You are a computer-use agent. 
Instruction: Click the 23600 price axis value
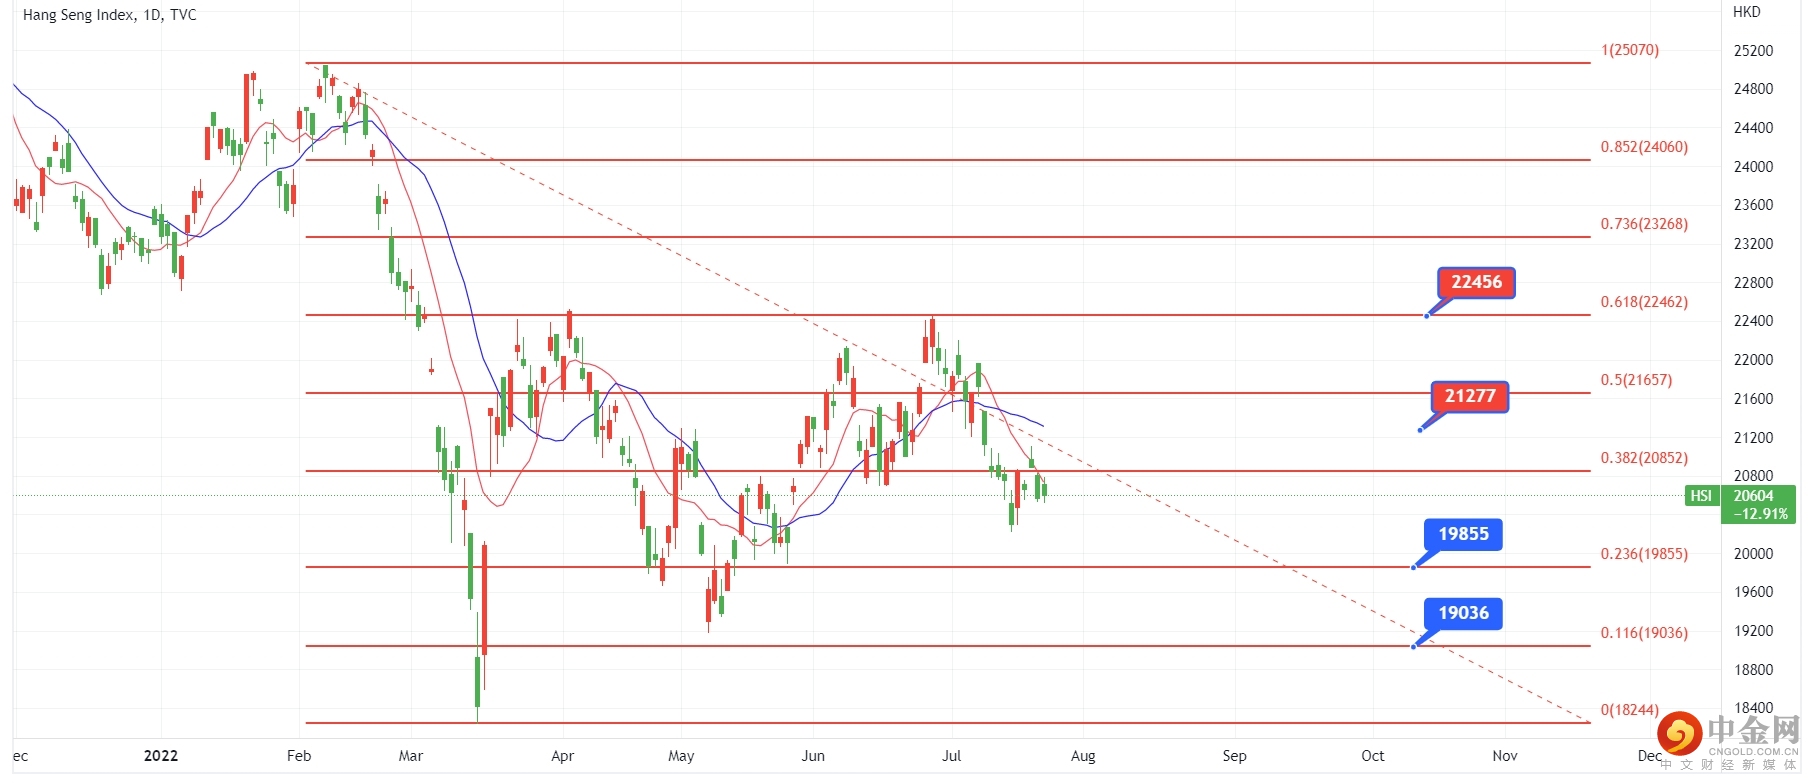point(1753,205)
